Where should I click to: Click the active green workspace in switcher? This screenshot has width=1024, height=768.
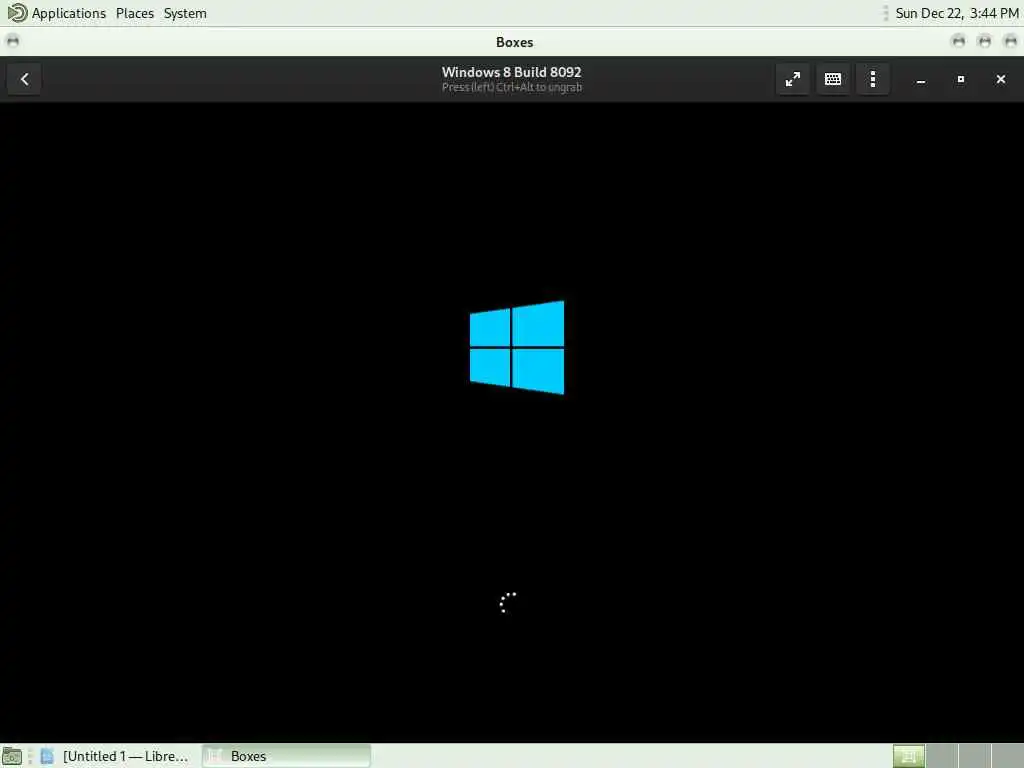pyautogui.click(x=908, y=756)
